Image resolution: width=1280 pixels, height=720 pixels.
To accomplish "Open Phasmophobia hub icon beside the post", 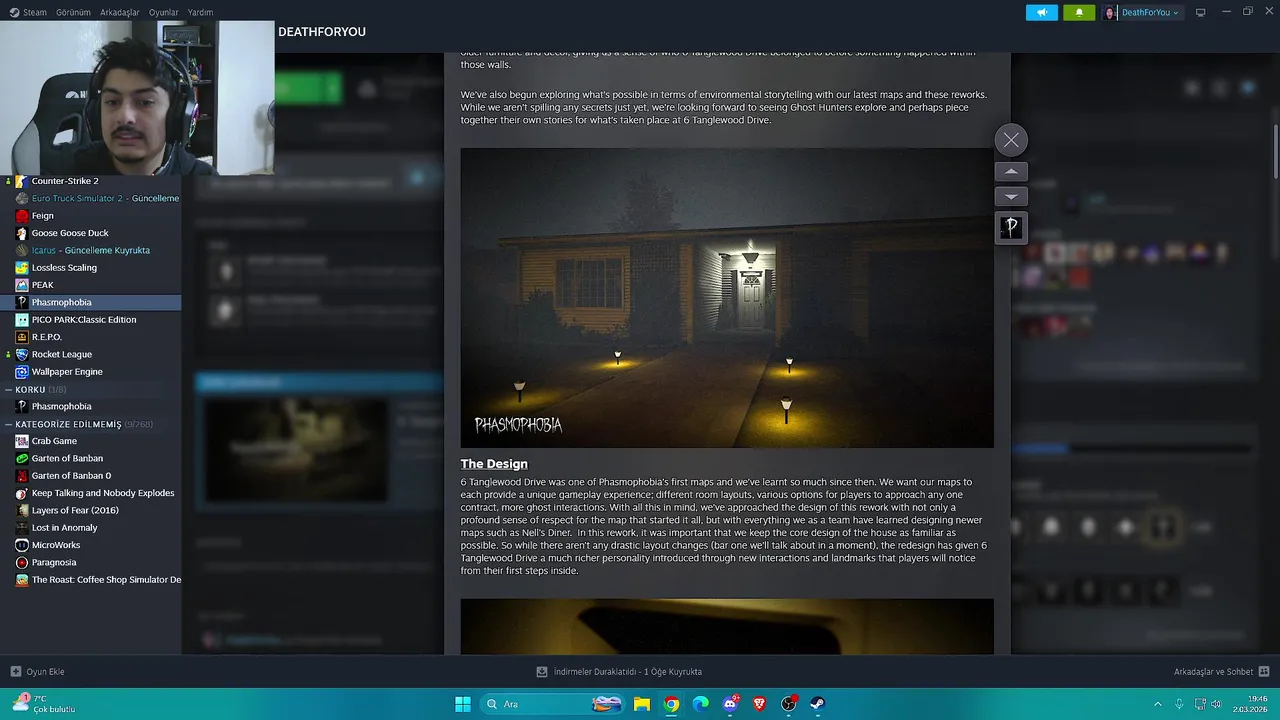I will tap(1011, 227).
